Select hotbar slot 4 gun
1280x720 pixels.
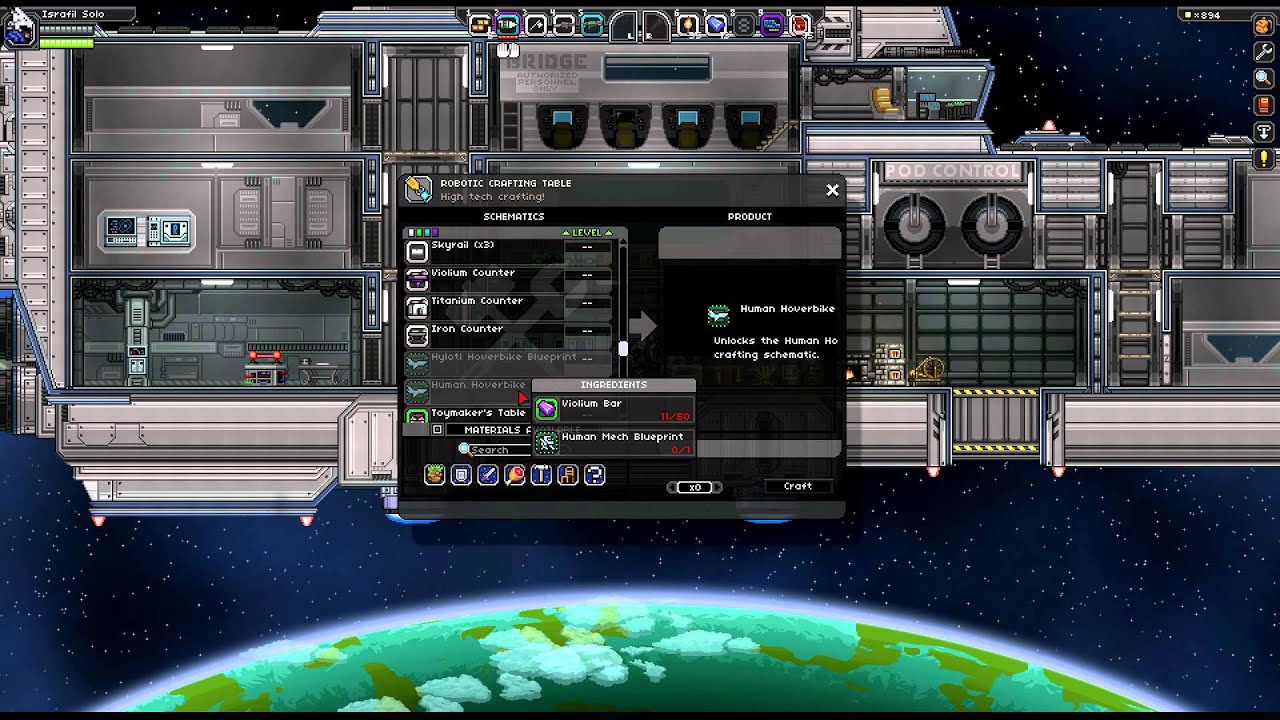[564, 25]
